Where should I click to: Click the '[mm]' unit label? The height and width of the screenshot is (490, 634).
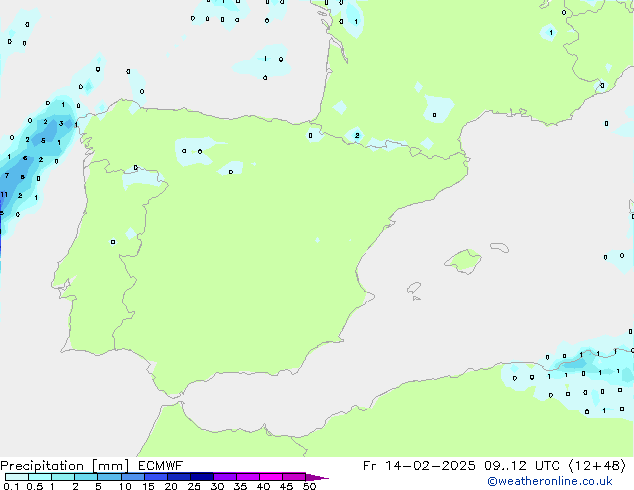pyautogui.click(x=110, y=466)
